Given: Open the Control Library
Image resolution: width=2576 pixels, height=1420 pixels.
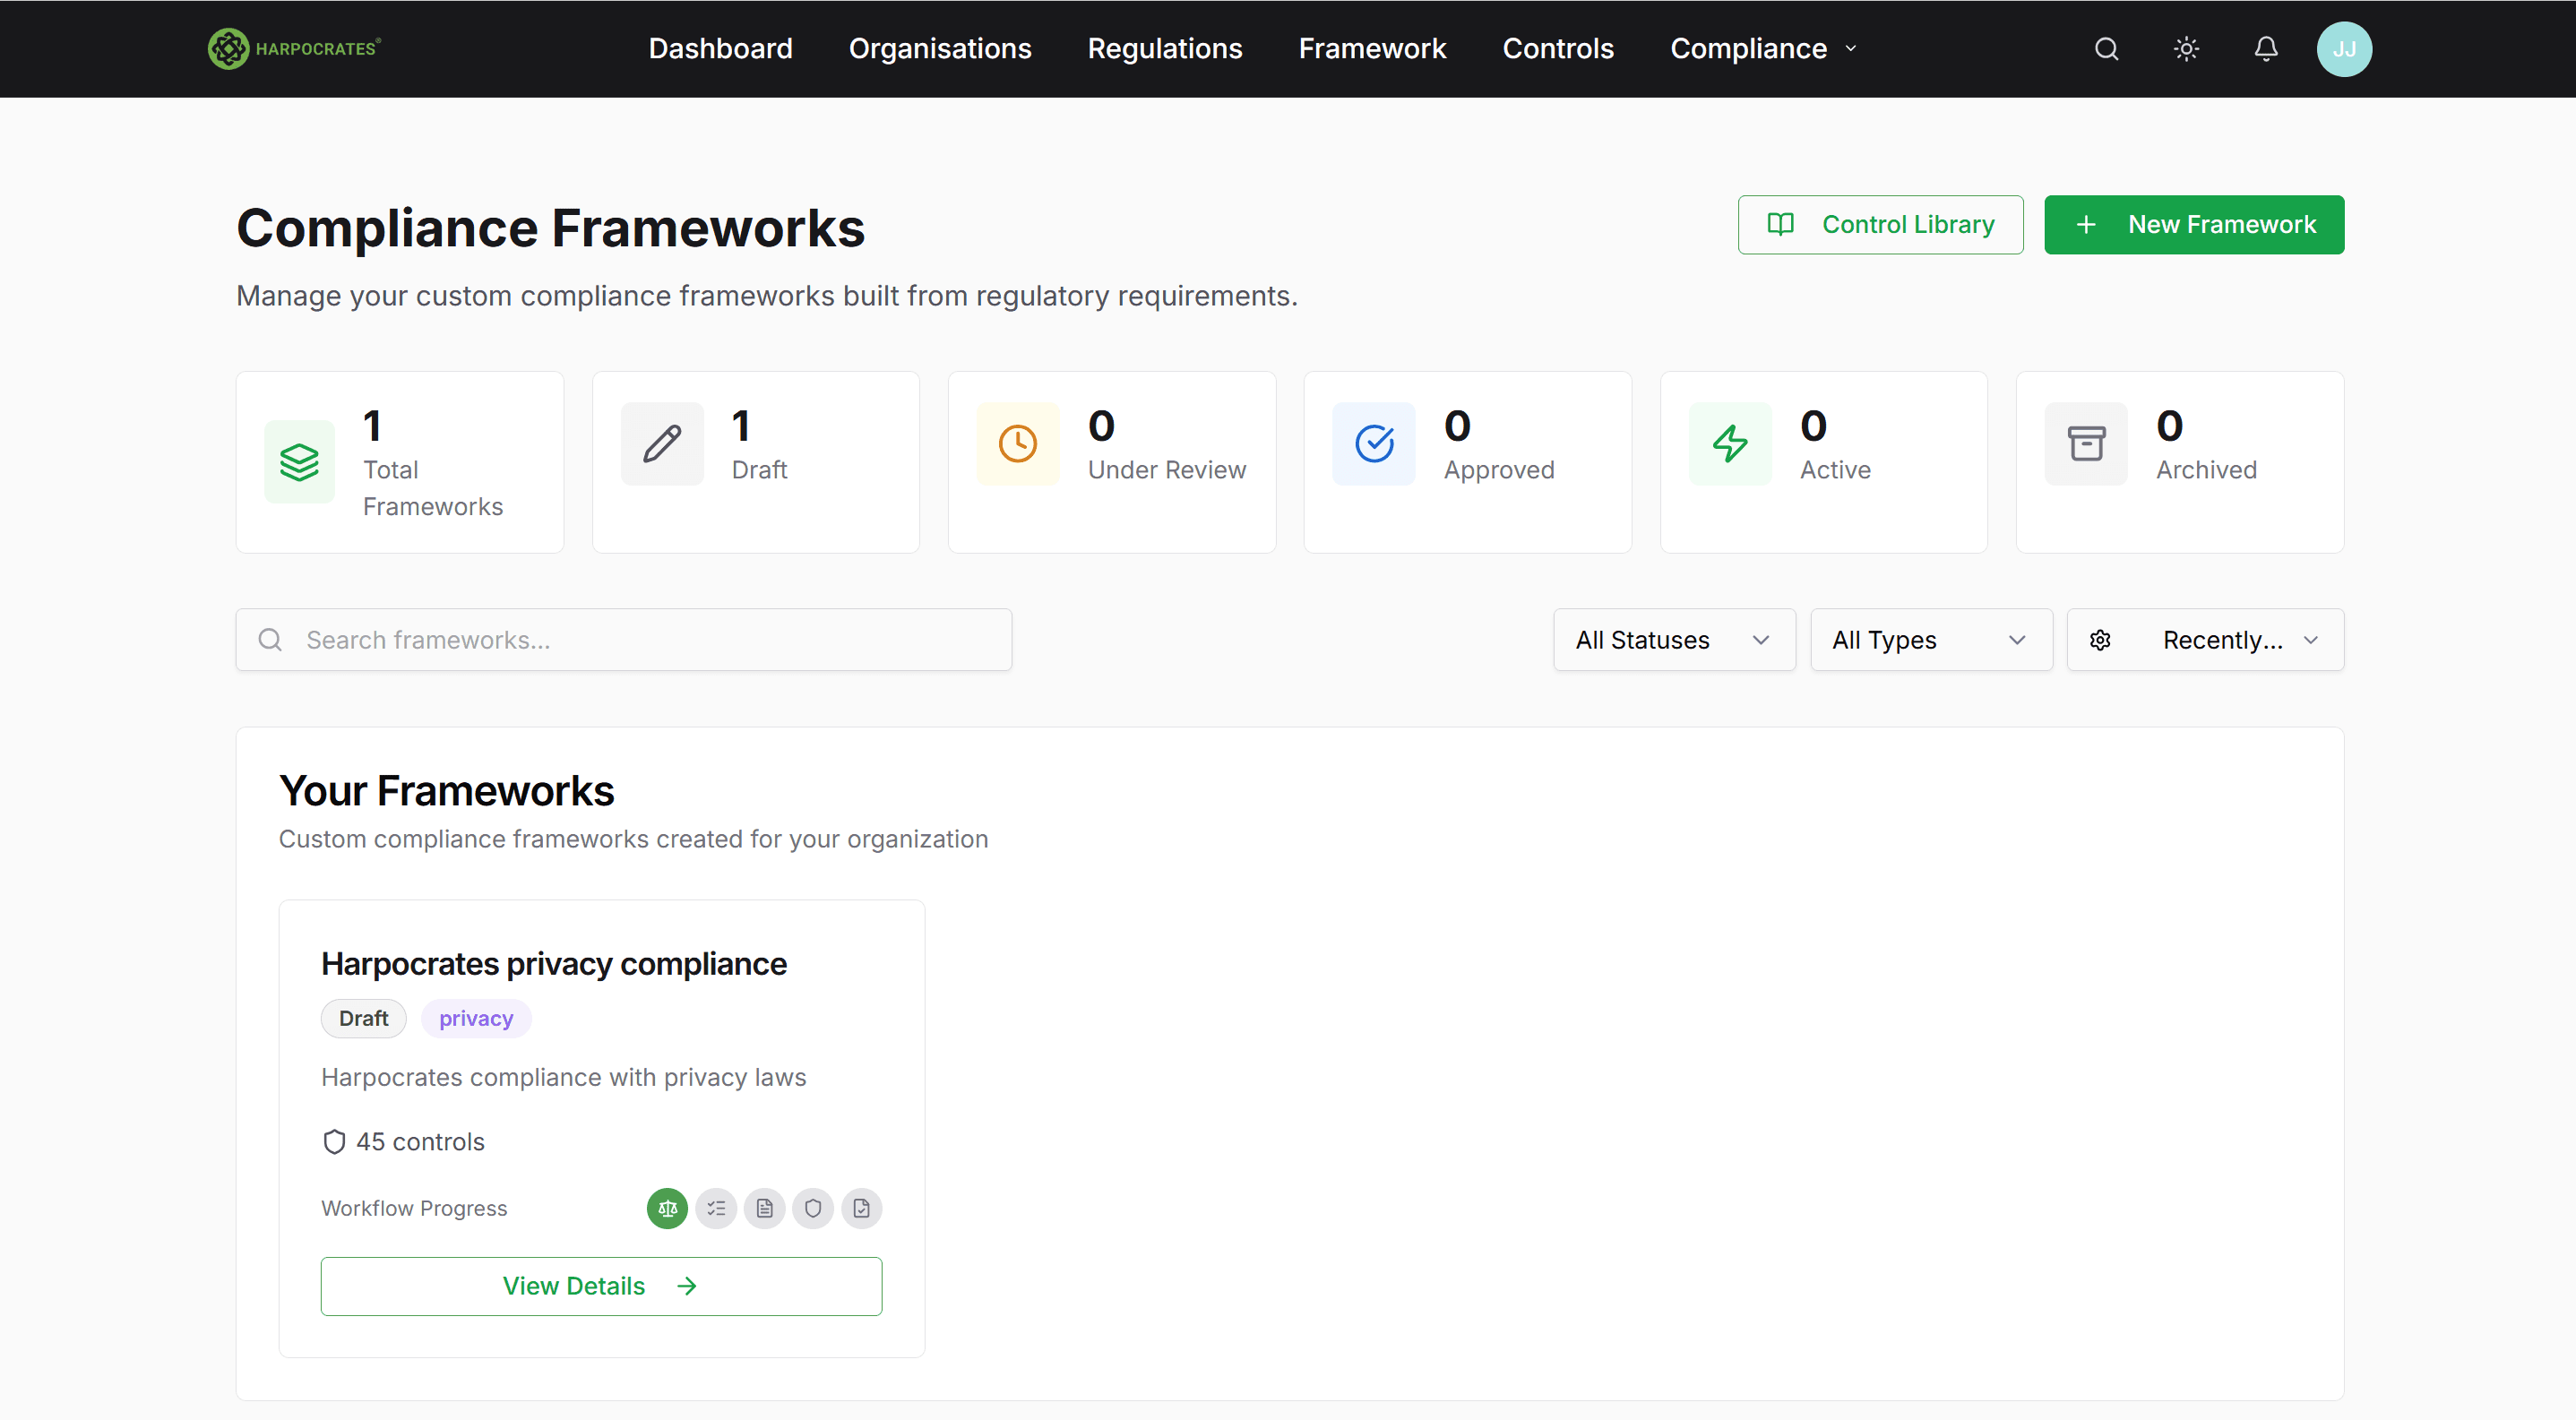Looking at the screenshot, I should coord(1880,224).
